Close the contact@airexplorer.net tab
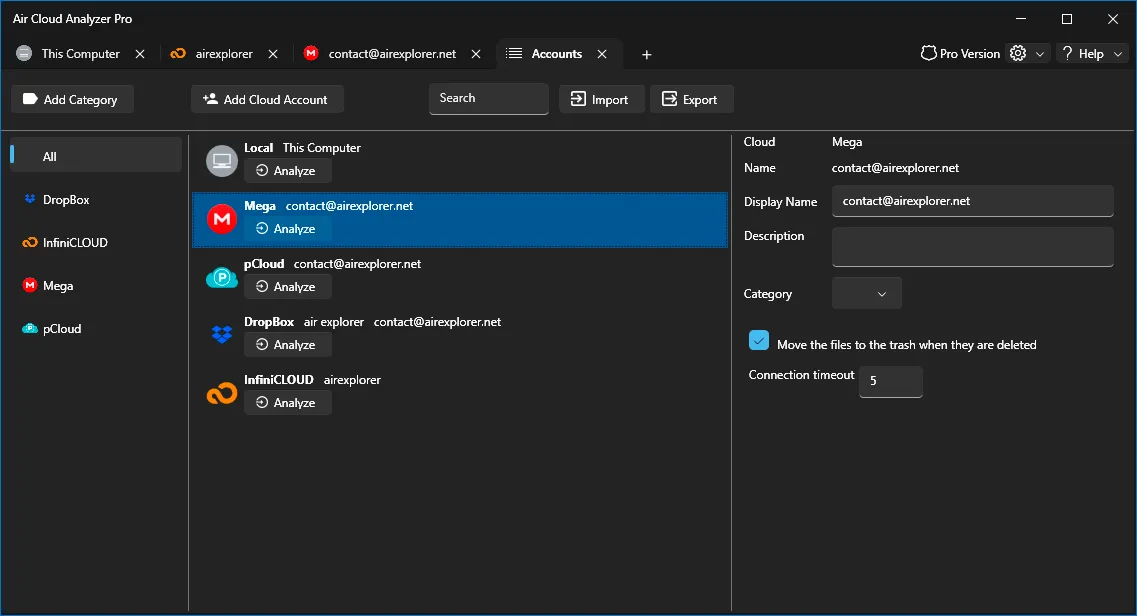 [x=476, y=54]
